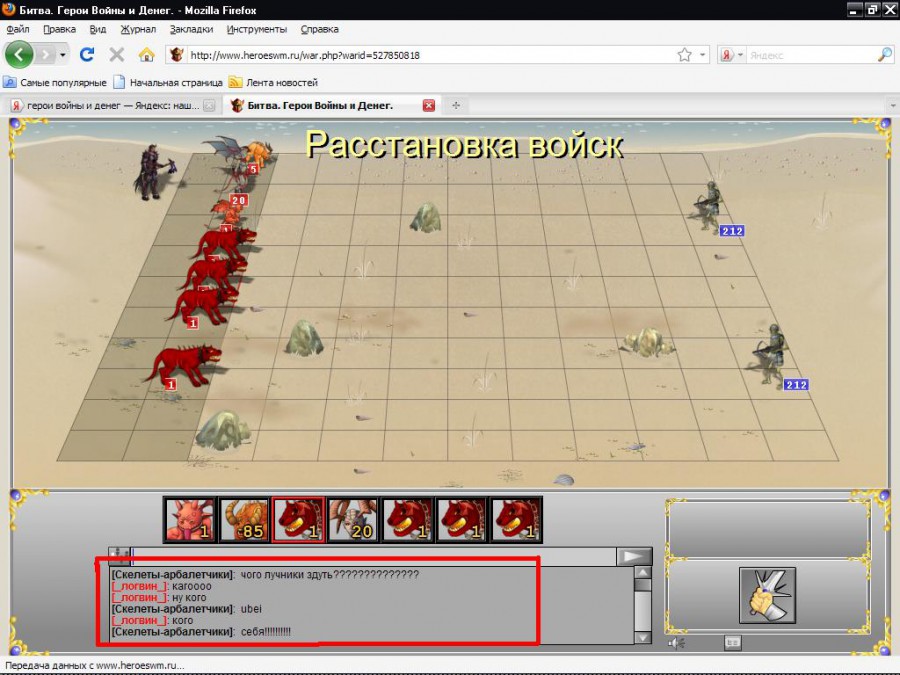Click the browser forward arrow

click(45, 55)
